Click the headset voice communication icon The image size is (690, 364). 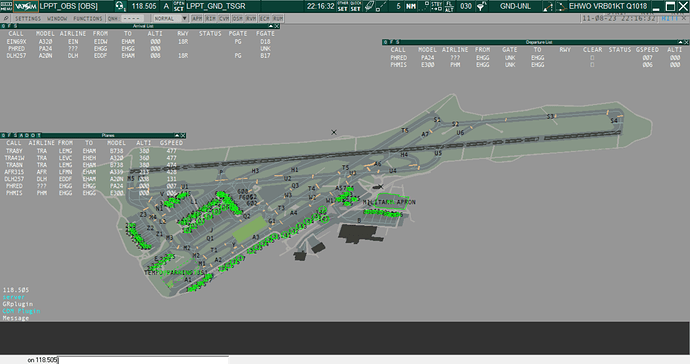(120, 6)
